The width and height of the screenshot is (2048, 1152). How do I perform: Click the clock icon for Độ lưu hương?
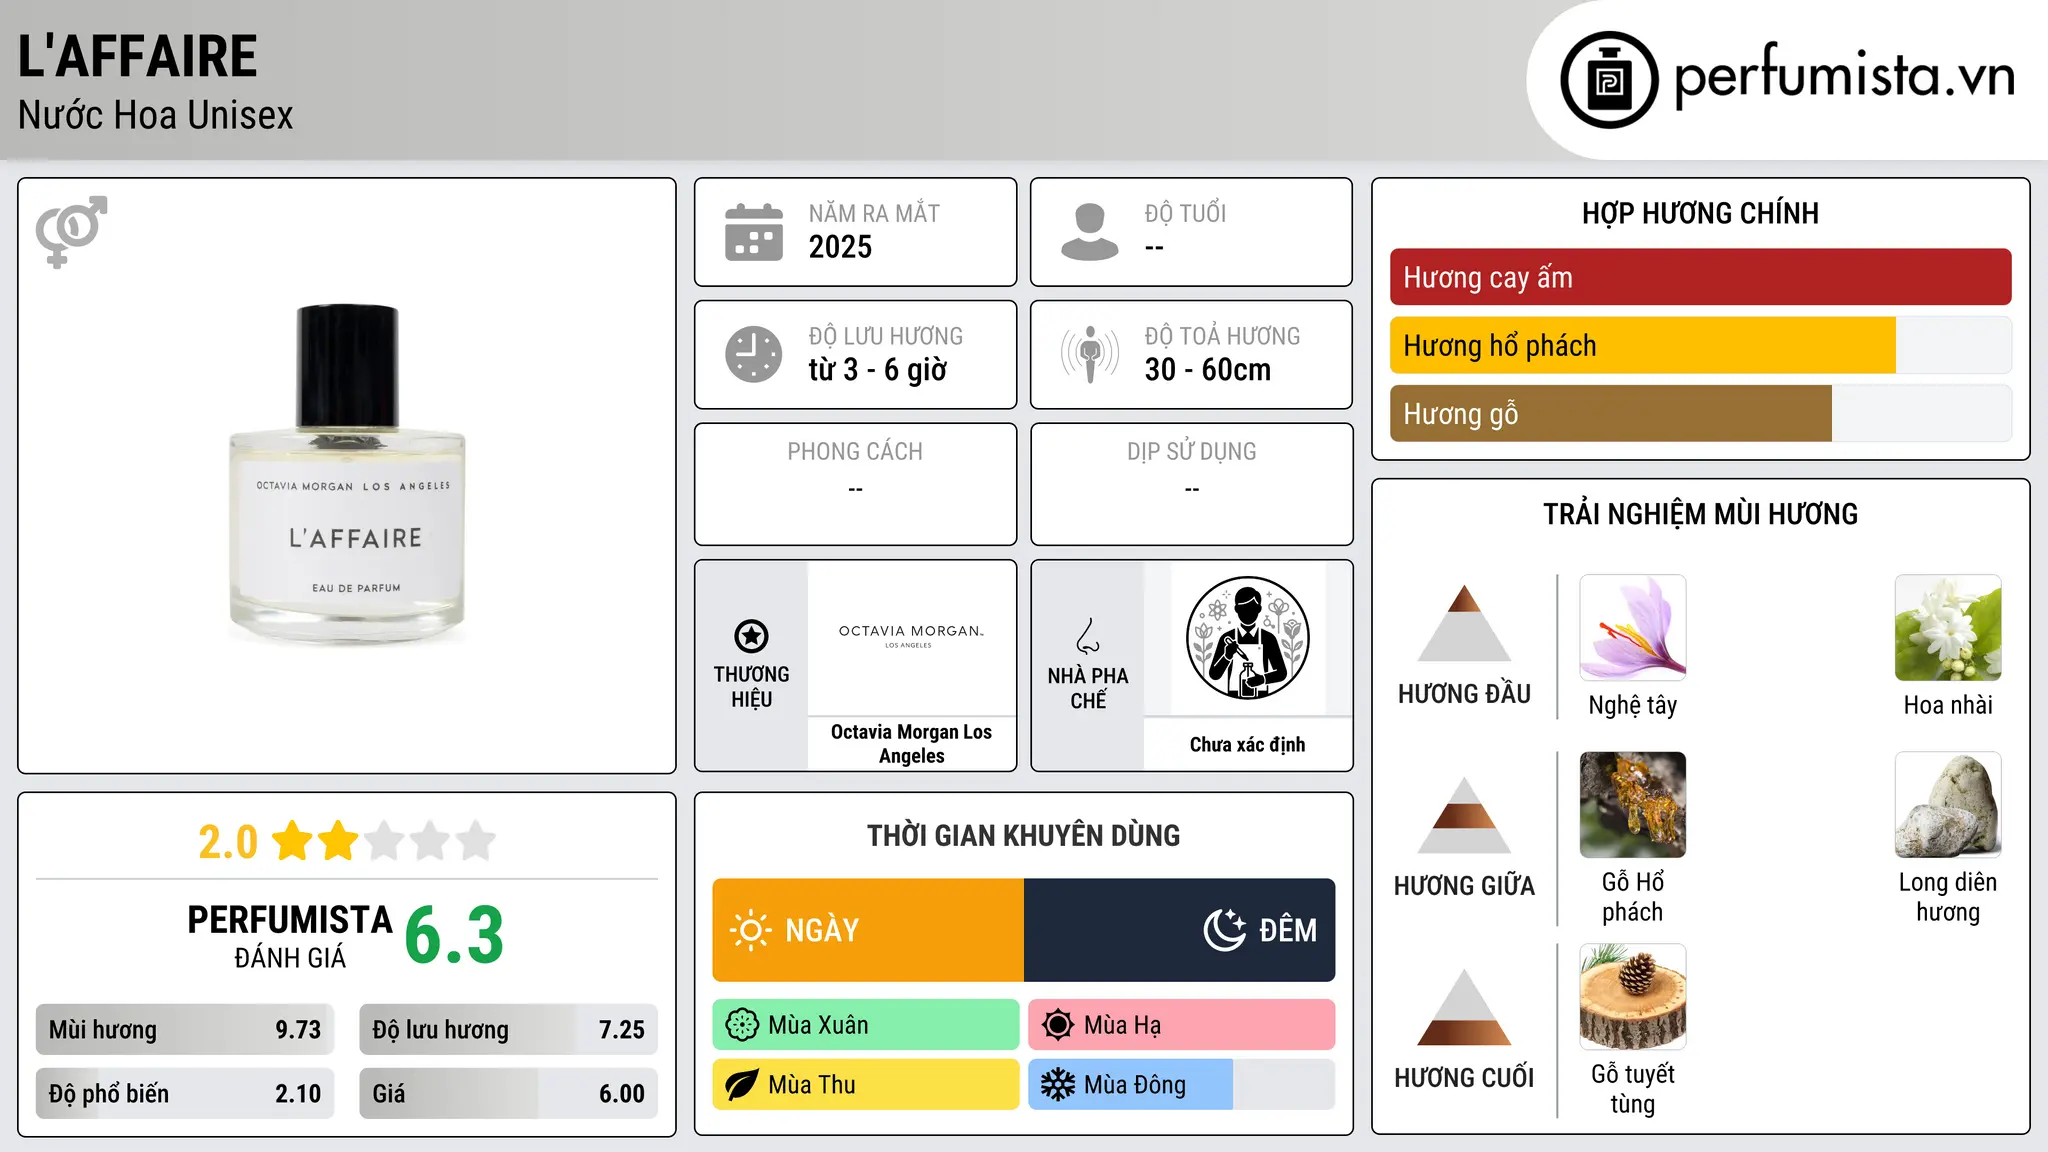(x=754, y=354)
